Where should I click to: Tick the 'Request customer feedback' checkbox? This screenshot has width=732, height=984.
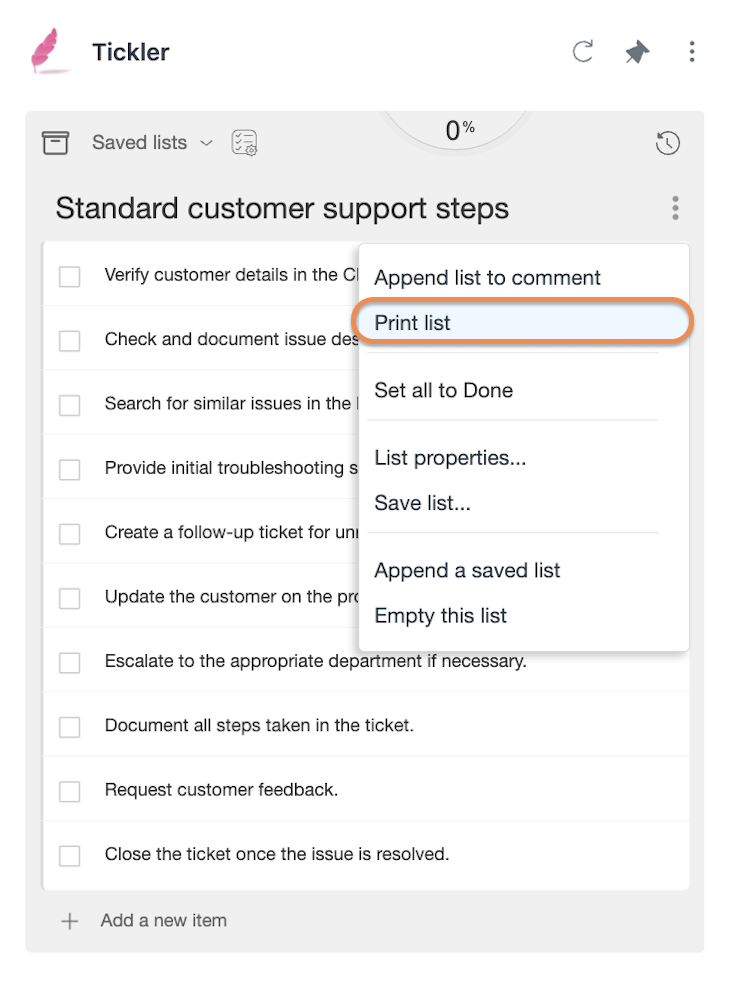(x=70, y=791)
